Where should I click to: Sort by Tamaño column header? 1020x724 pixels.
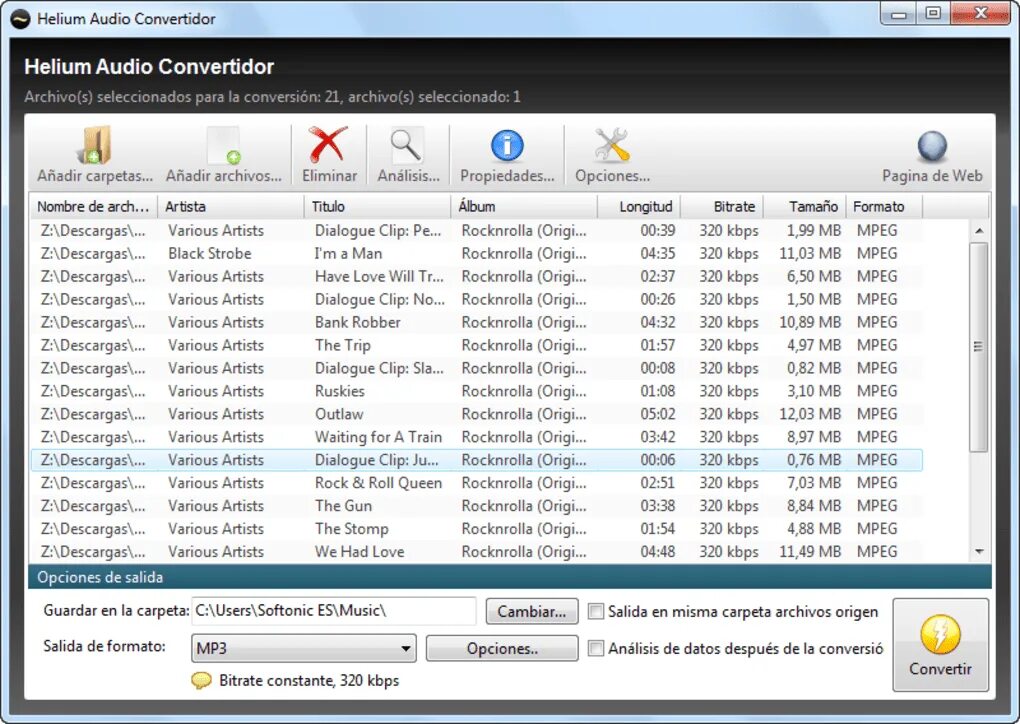coord(805,206)
